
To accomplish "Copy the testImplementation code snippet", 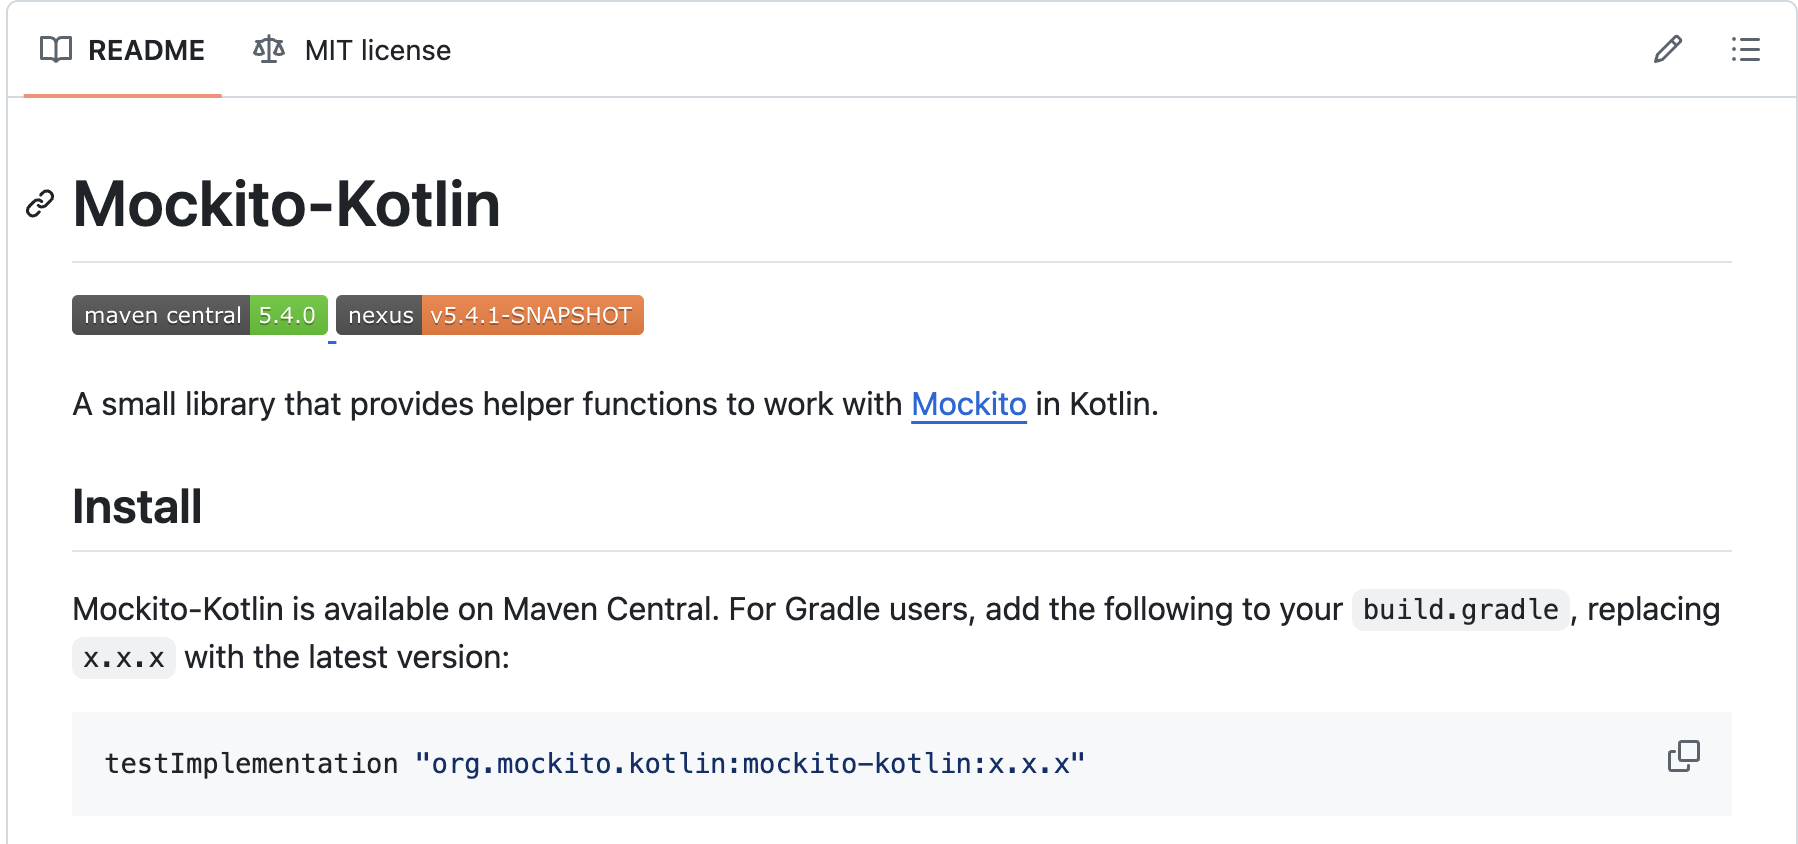I will pos(1683,756).
